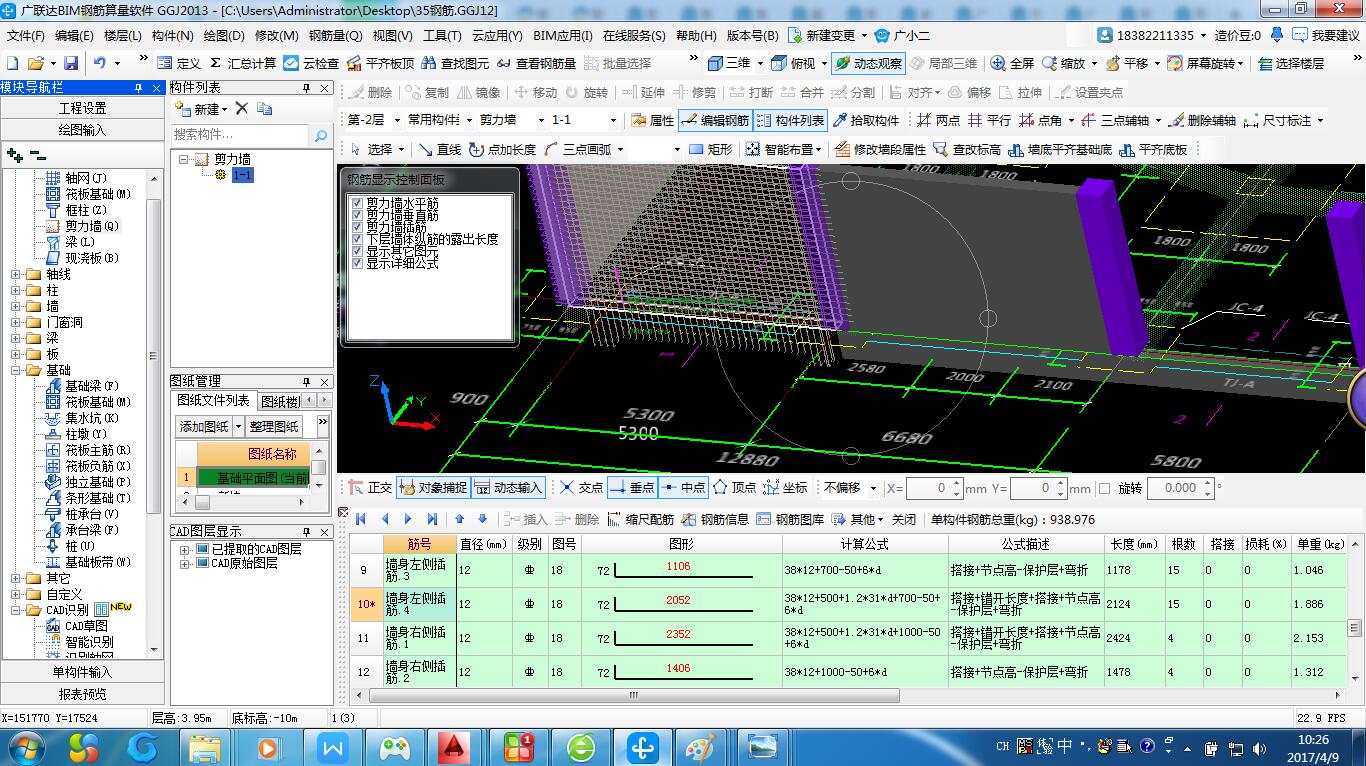1366x766 pixels.
Task: Open 查看钢筋量 view rebar quantity
Action: pos(536,63)
